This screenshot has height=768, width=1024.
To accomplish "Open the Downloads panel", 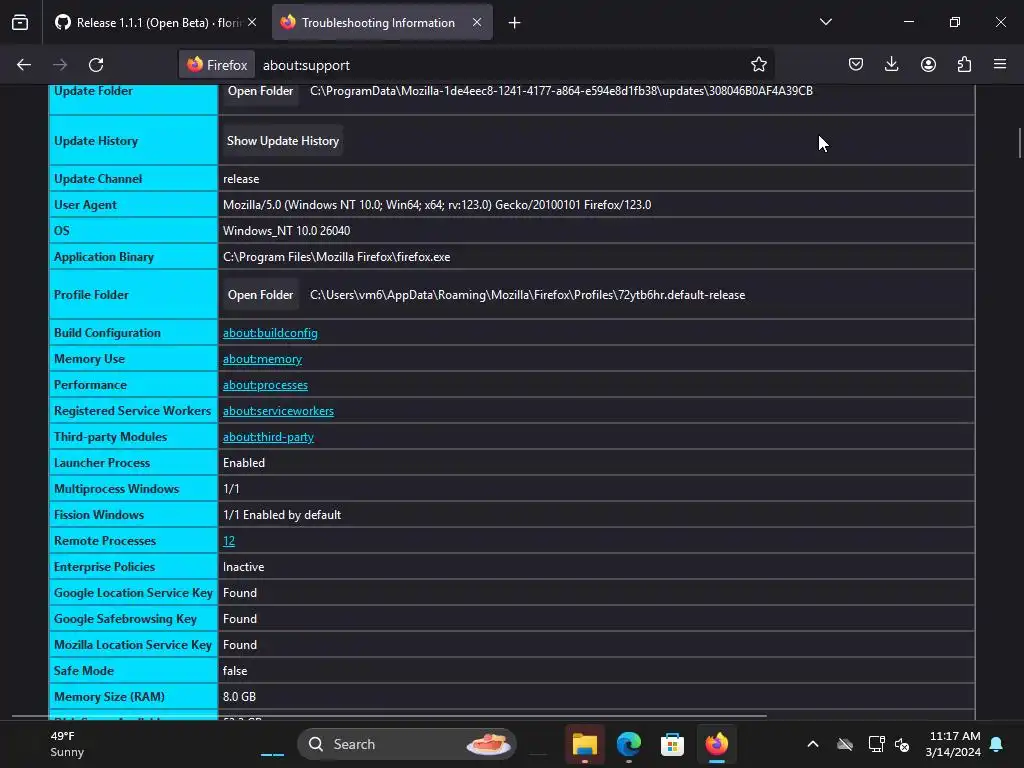I will 891,64.
